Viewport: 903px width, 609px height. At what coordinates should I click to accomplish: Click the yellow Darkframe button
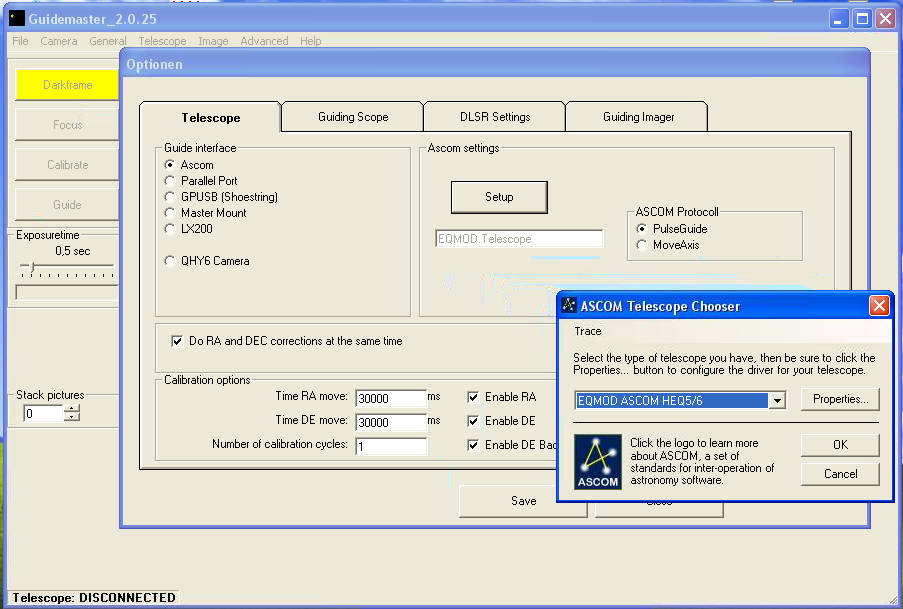click(x=67, y=85)
